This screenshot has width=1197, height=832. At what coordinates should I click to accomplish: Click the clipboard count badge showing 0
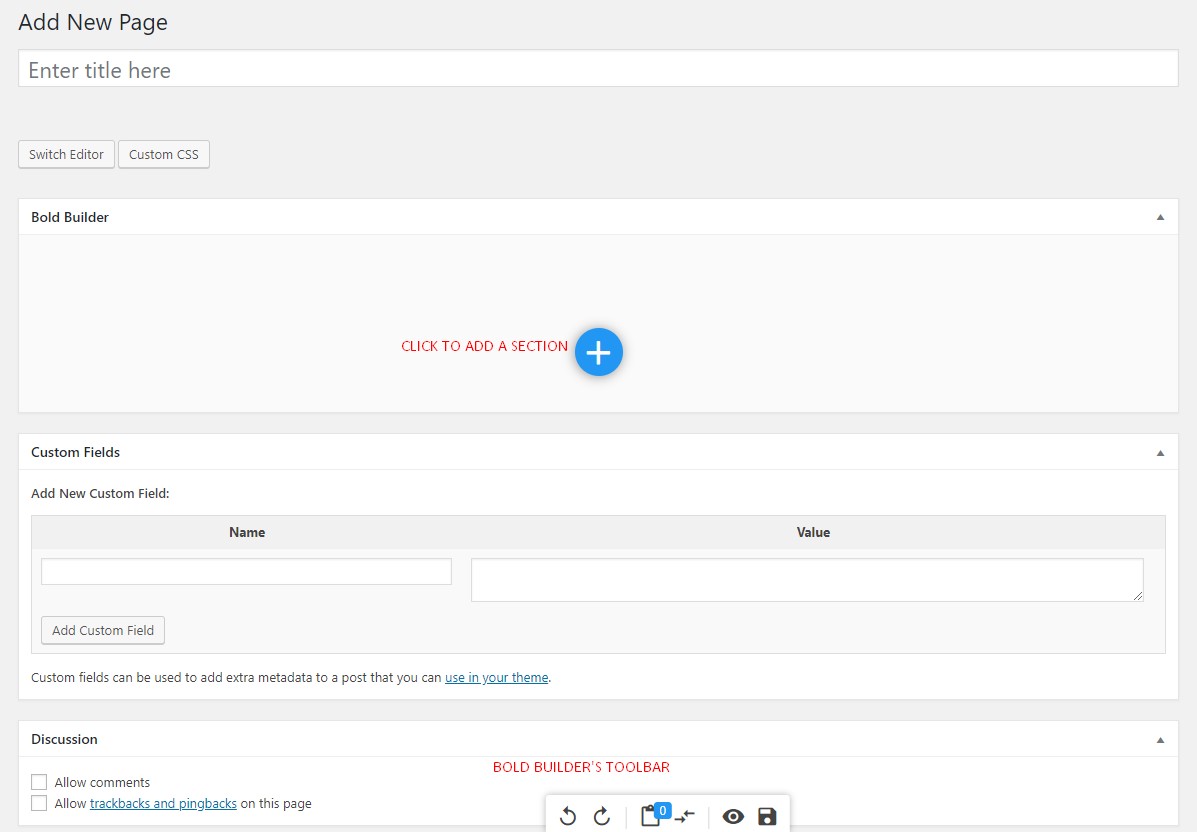point(663,811)
